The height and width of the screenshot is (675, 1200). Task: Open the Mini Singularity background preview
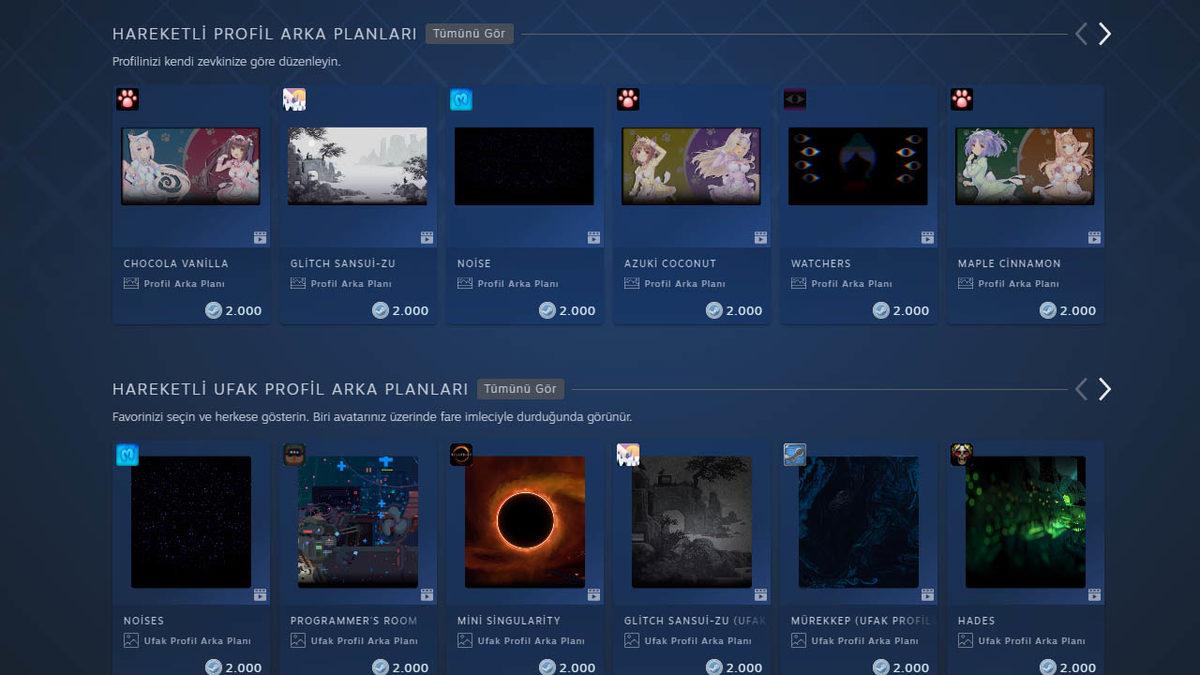click(x=524, y=521)
